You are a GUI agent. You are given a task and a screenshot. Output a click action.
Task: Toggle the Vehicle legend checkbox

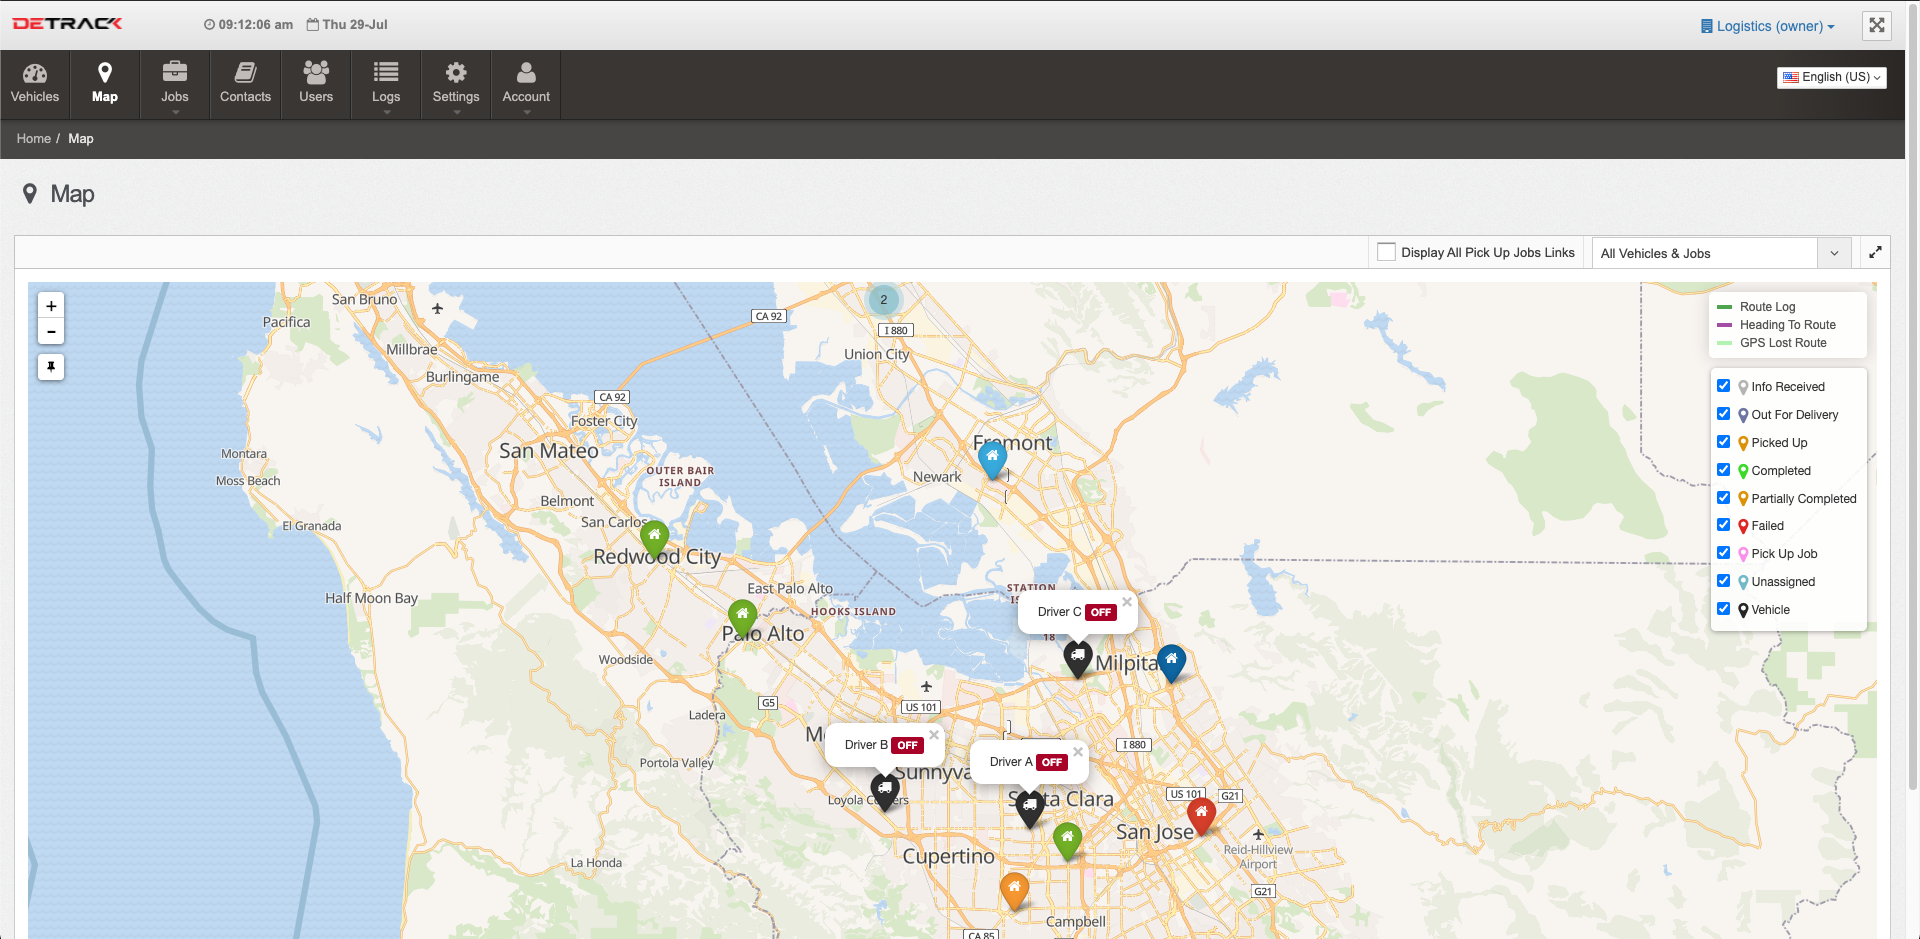(1723, 609)
